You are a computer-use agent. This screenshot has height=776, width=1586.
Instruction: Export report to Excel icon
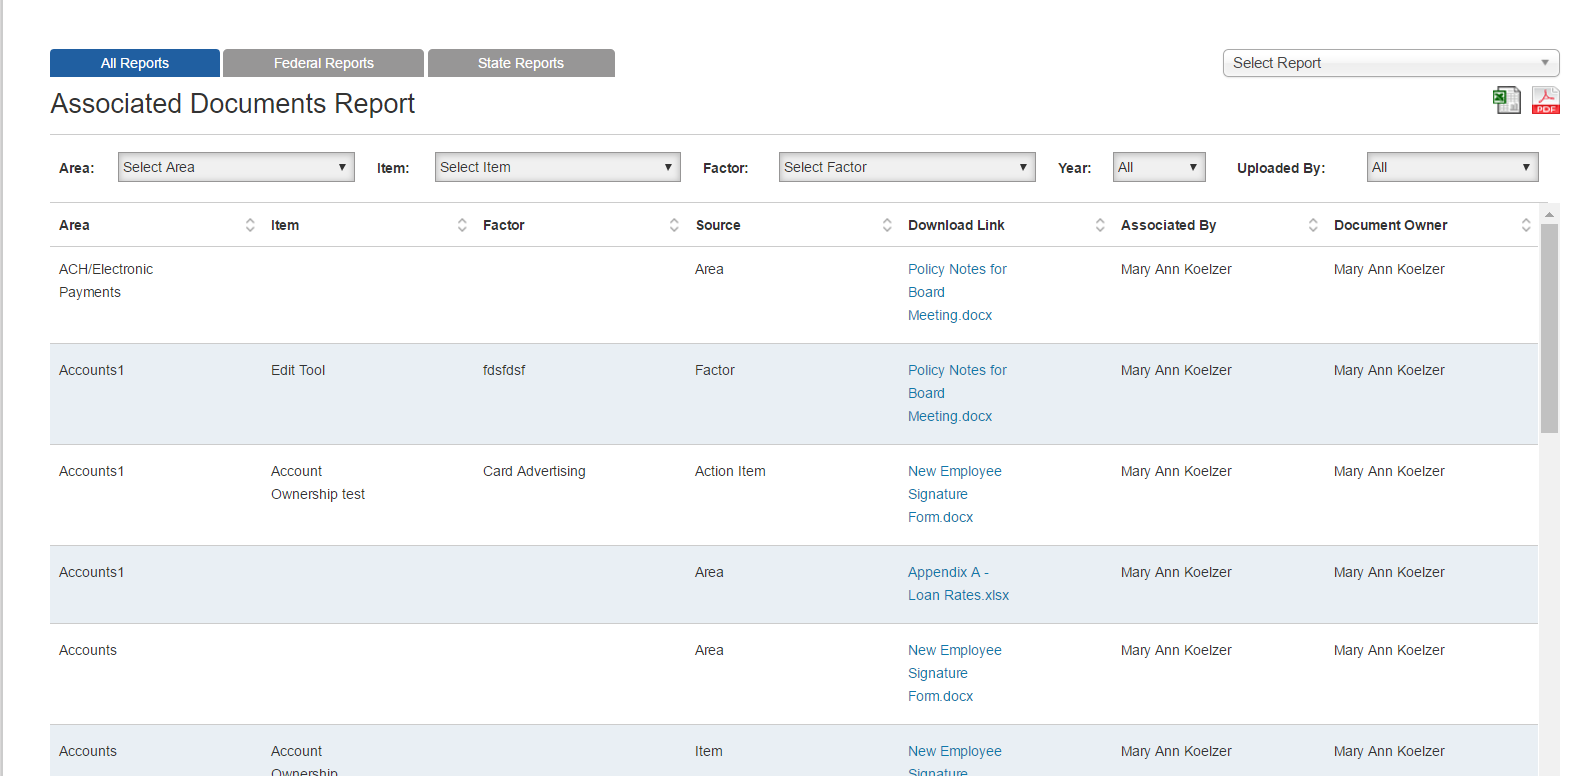[1506, 100]
